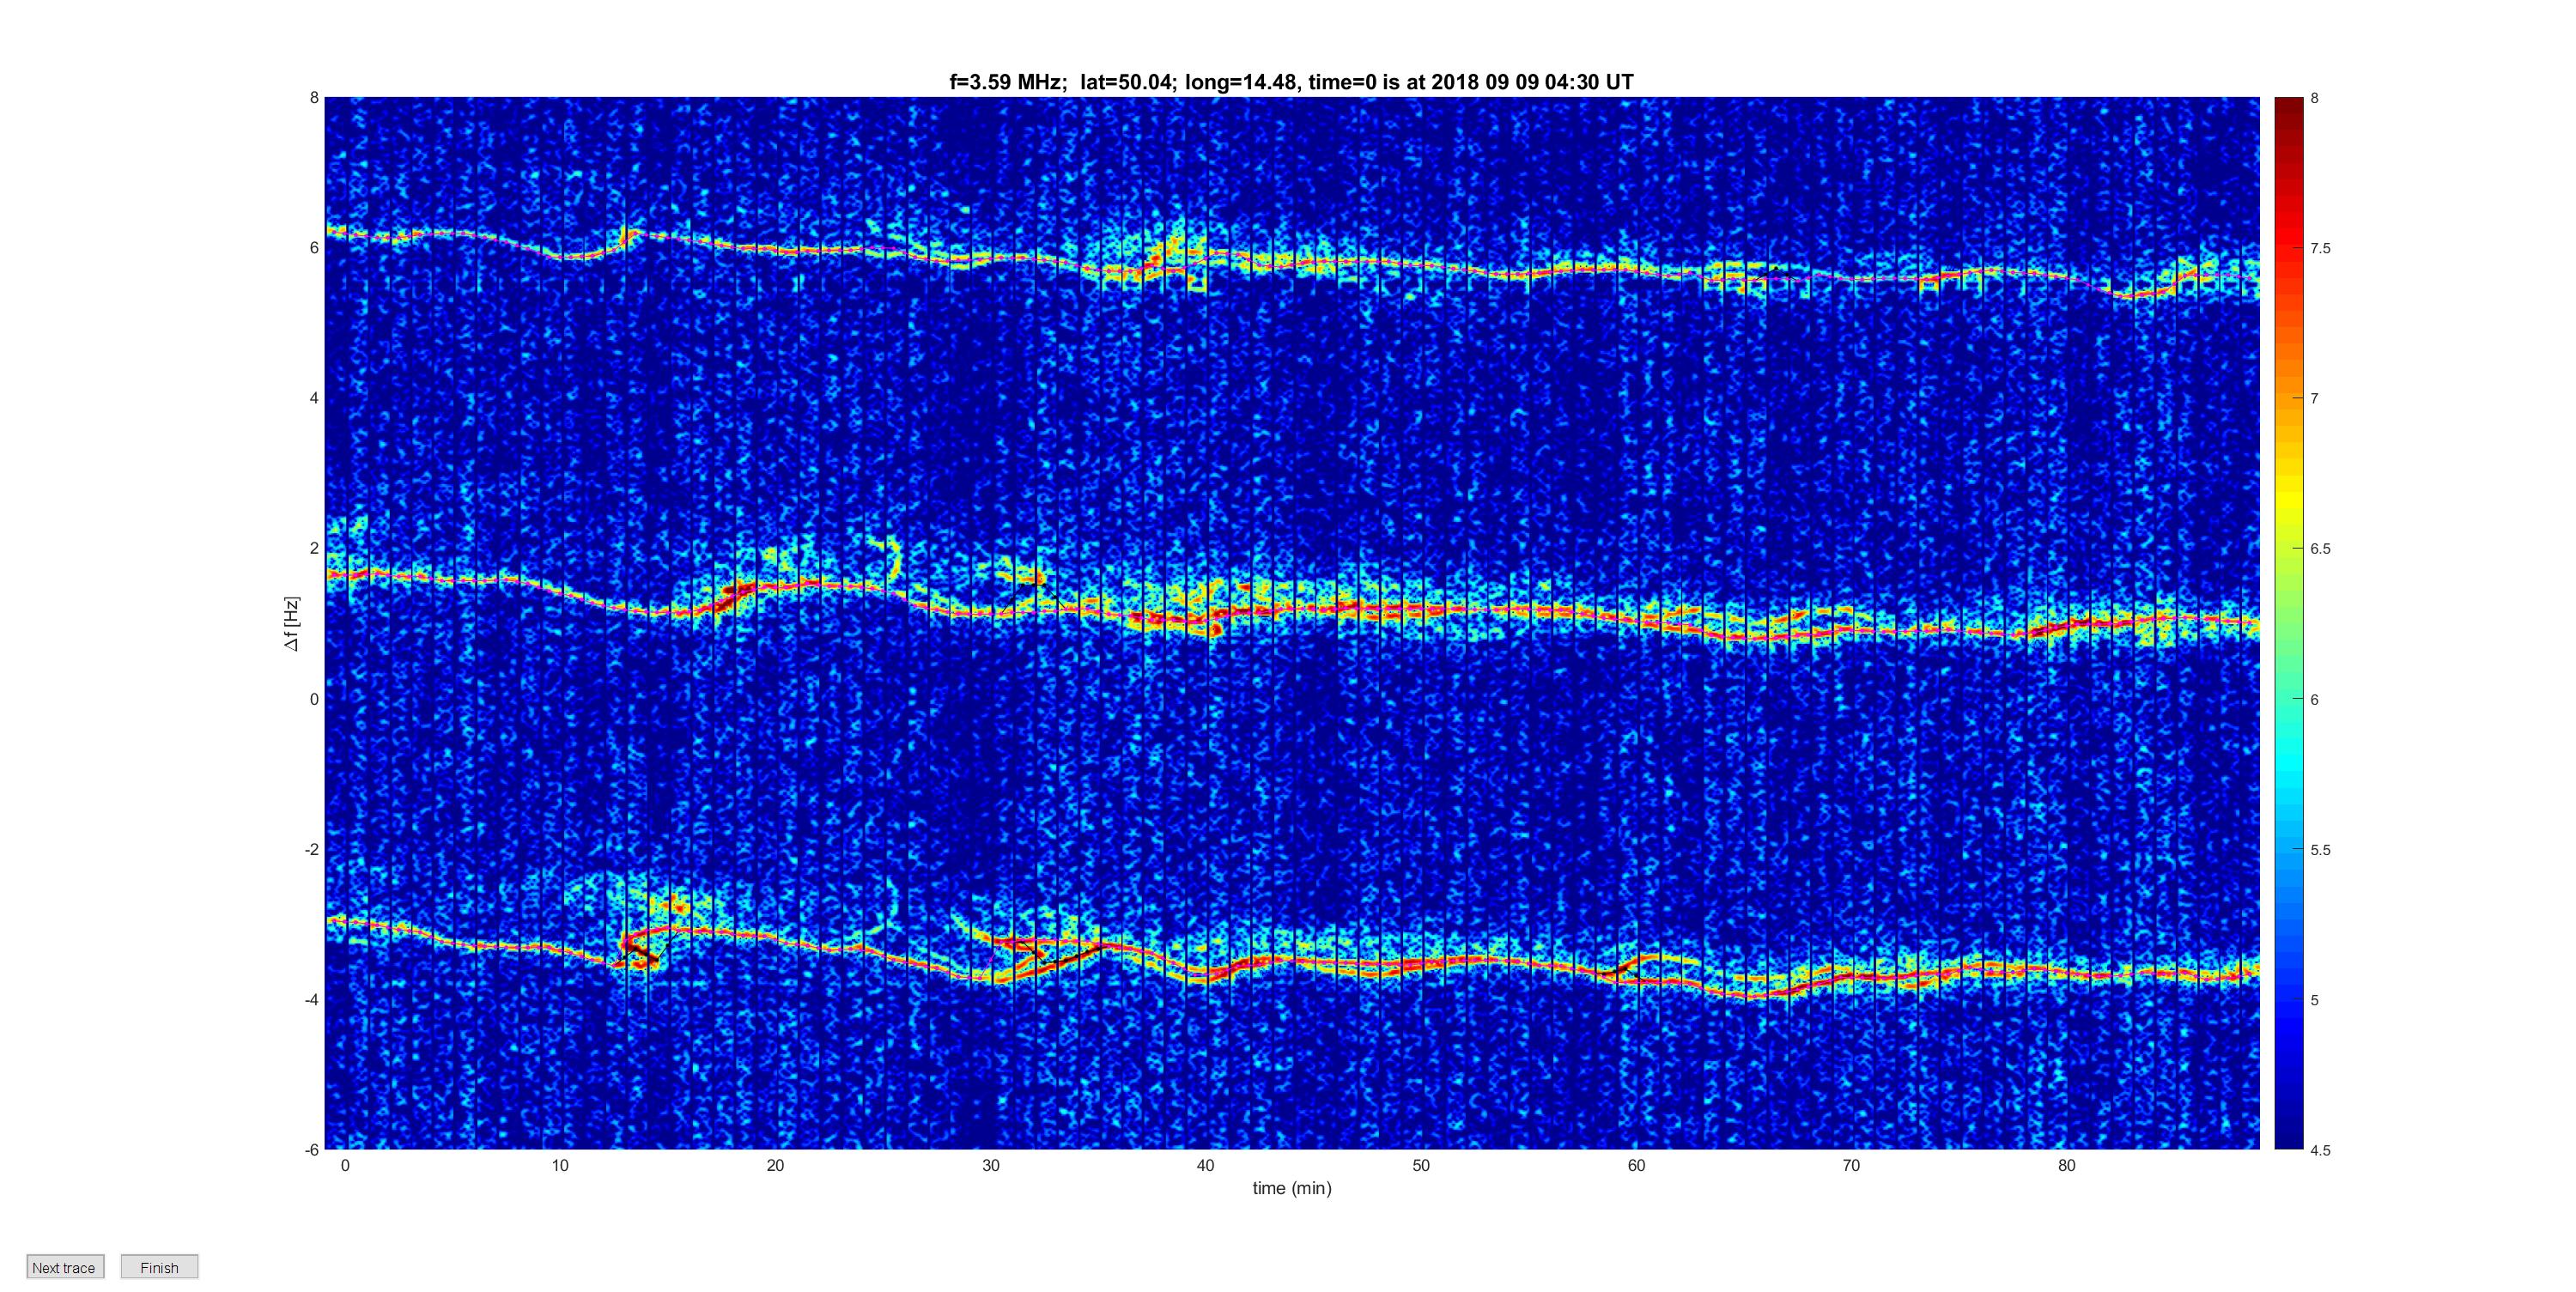Click the x-axis tick label 70
The height and width of the screenshot is (1292, 2576).
coord(1851,1165)
